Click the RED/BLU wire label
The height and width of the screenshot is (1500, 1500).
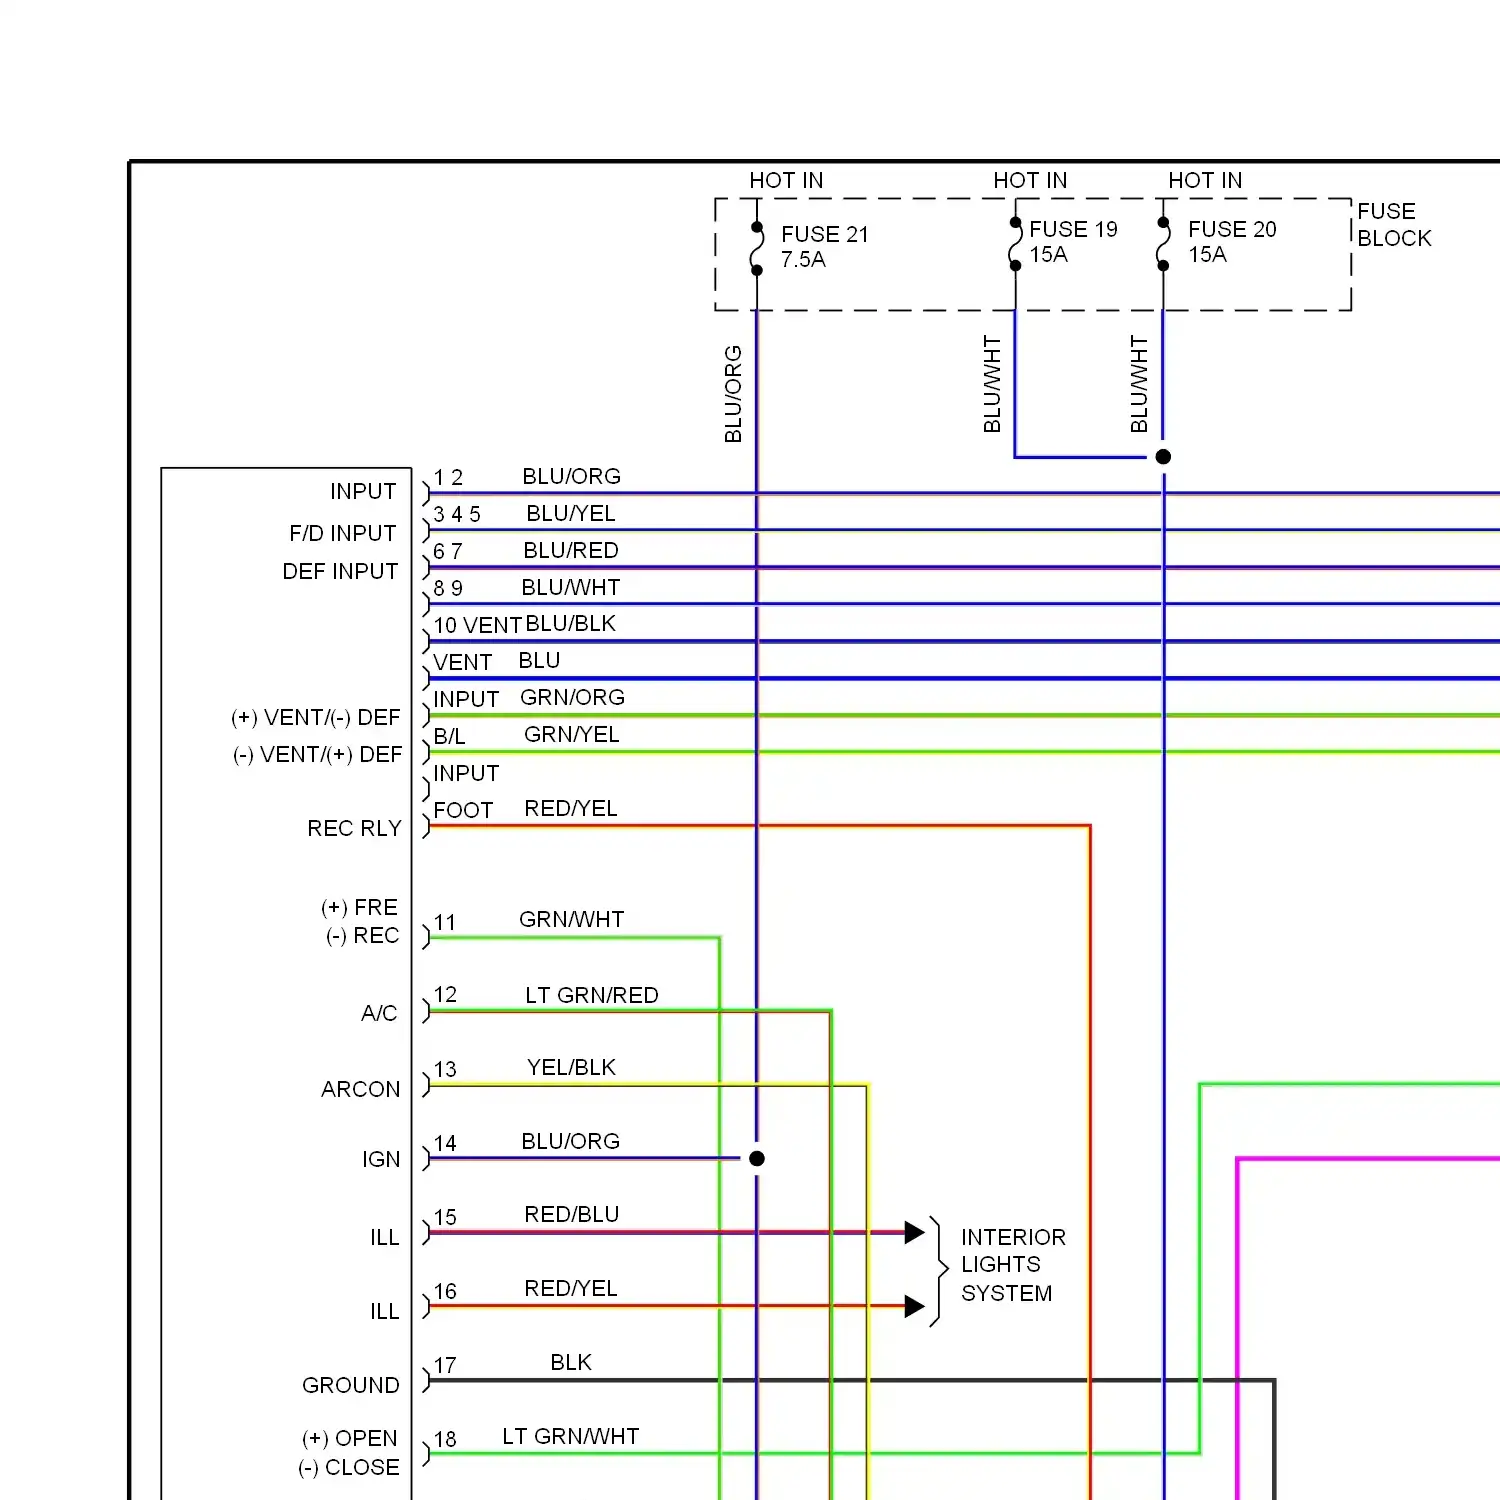(x=572, y=1214)
